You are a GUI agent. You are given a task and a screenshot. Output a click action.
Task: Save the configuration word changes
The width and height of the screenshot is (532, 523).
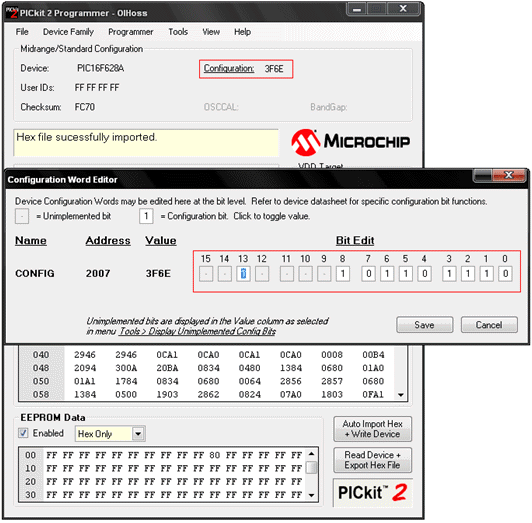pyautogui.click(x=424, y=325)
